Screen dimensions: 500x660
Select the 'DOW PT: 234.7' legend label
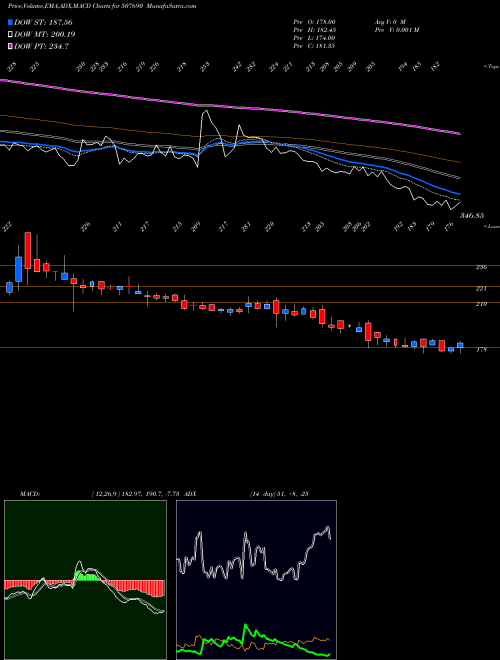click(x=41, y=46)
